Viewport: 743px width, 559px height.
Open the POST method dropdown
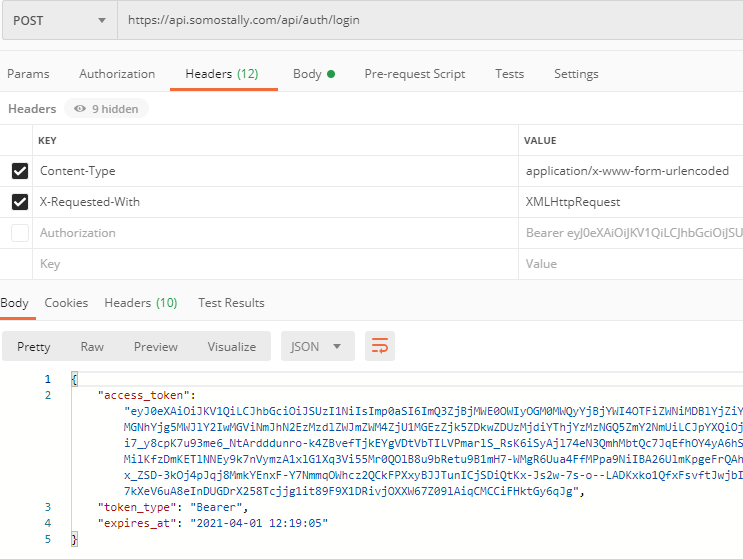tap(58, 20)
